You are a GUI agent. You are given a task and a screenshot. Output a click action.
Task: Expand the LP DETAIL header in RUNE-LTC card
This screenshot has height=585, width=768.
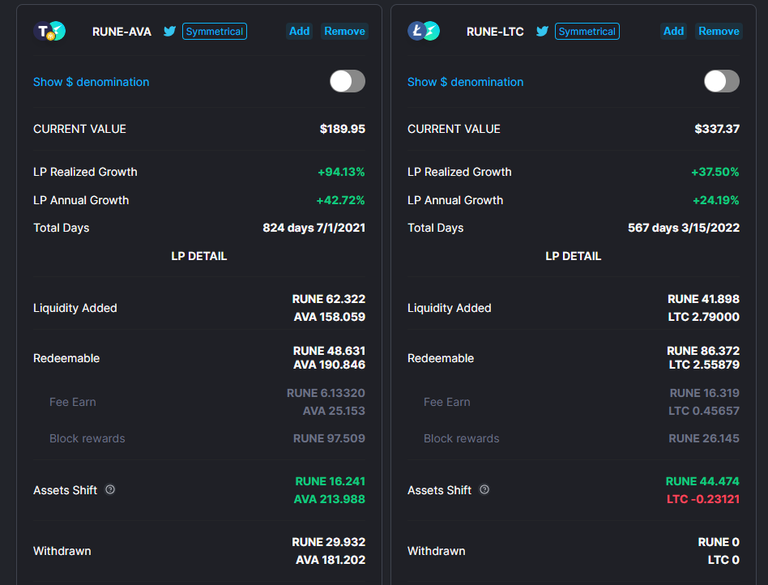573,256
